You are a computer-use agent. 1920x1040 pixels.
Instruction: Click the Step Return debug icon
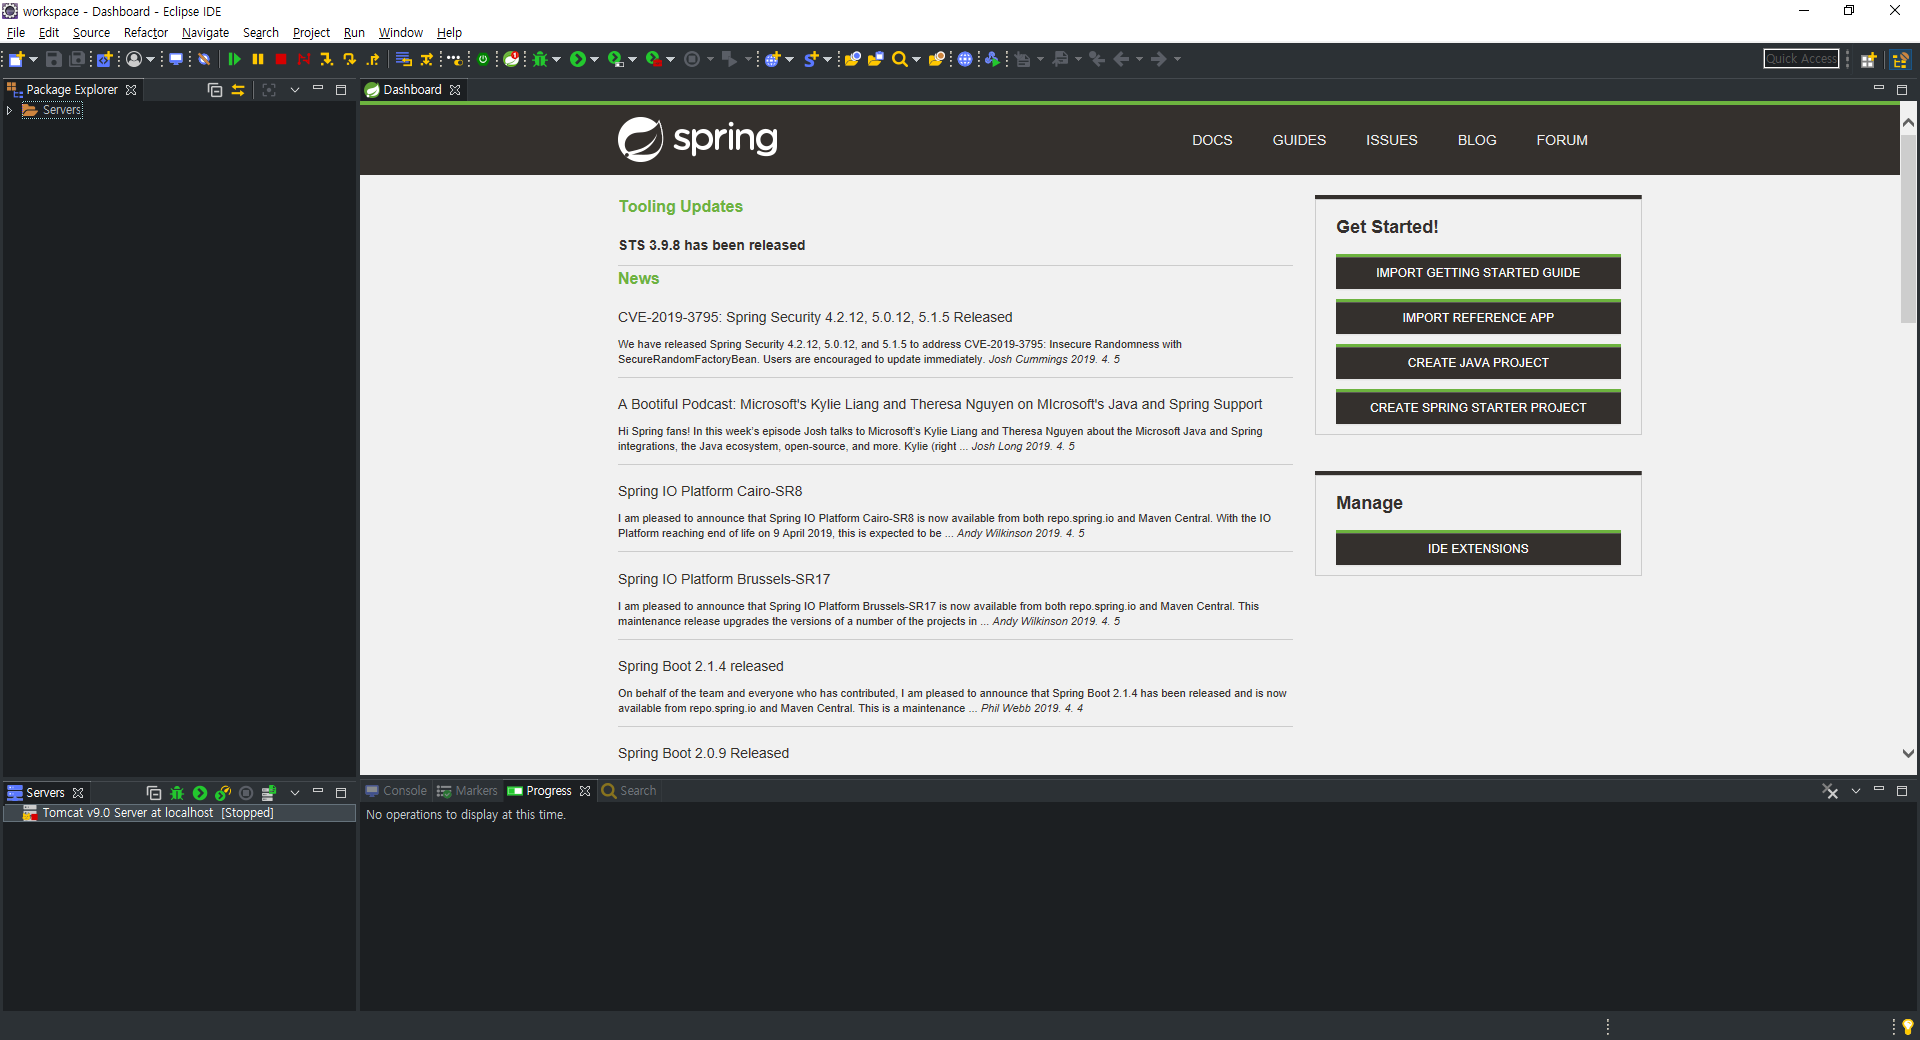pos(373,59)
